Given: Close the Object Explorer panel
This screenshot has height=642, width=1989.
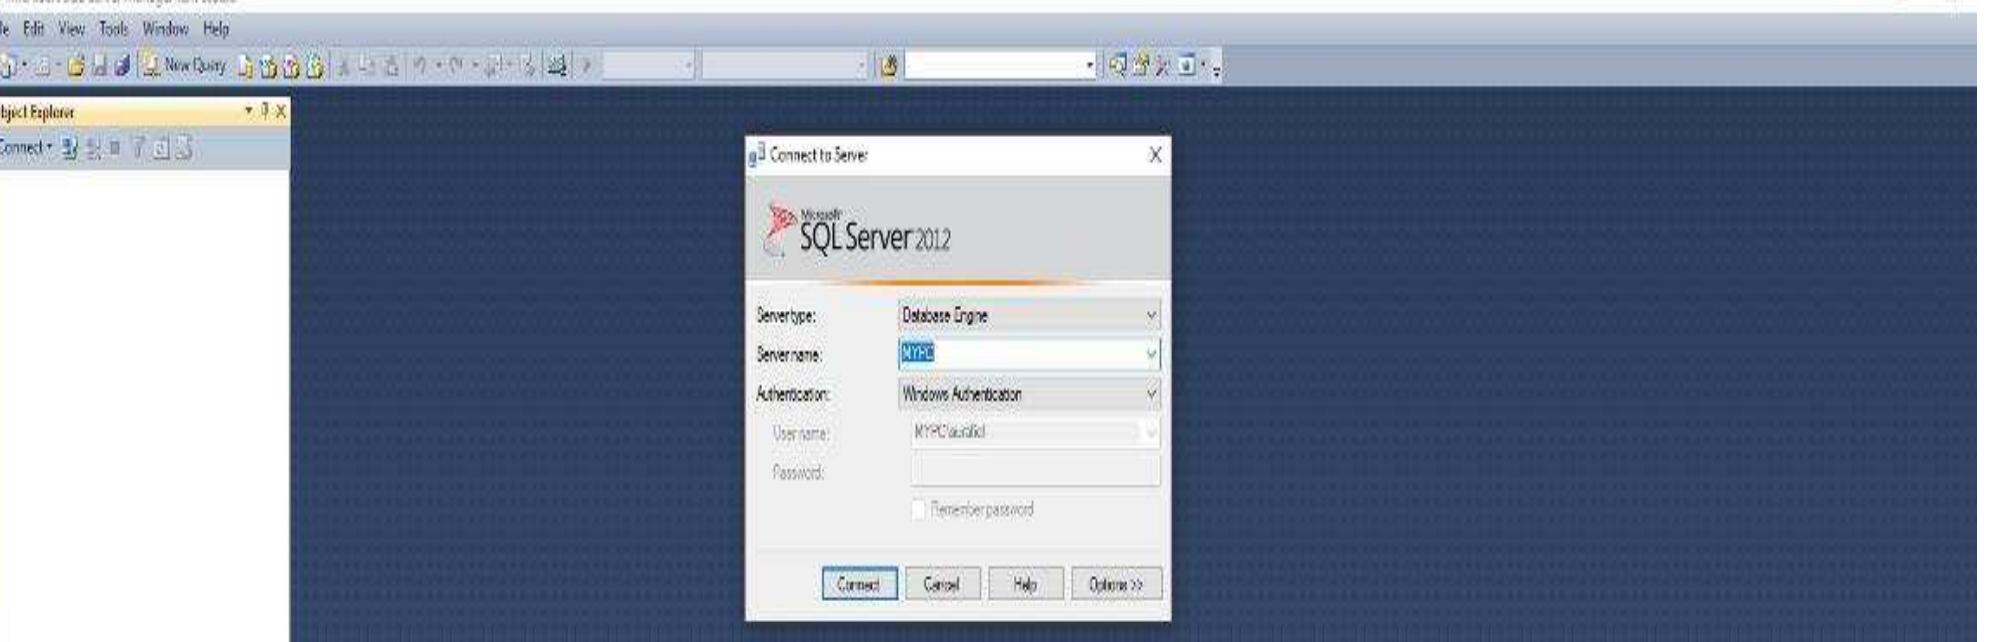Looking at the screenshot, I should [x=281, y=111].
